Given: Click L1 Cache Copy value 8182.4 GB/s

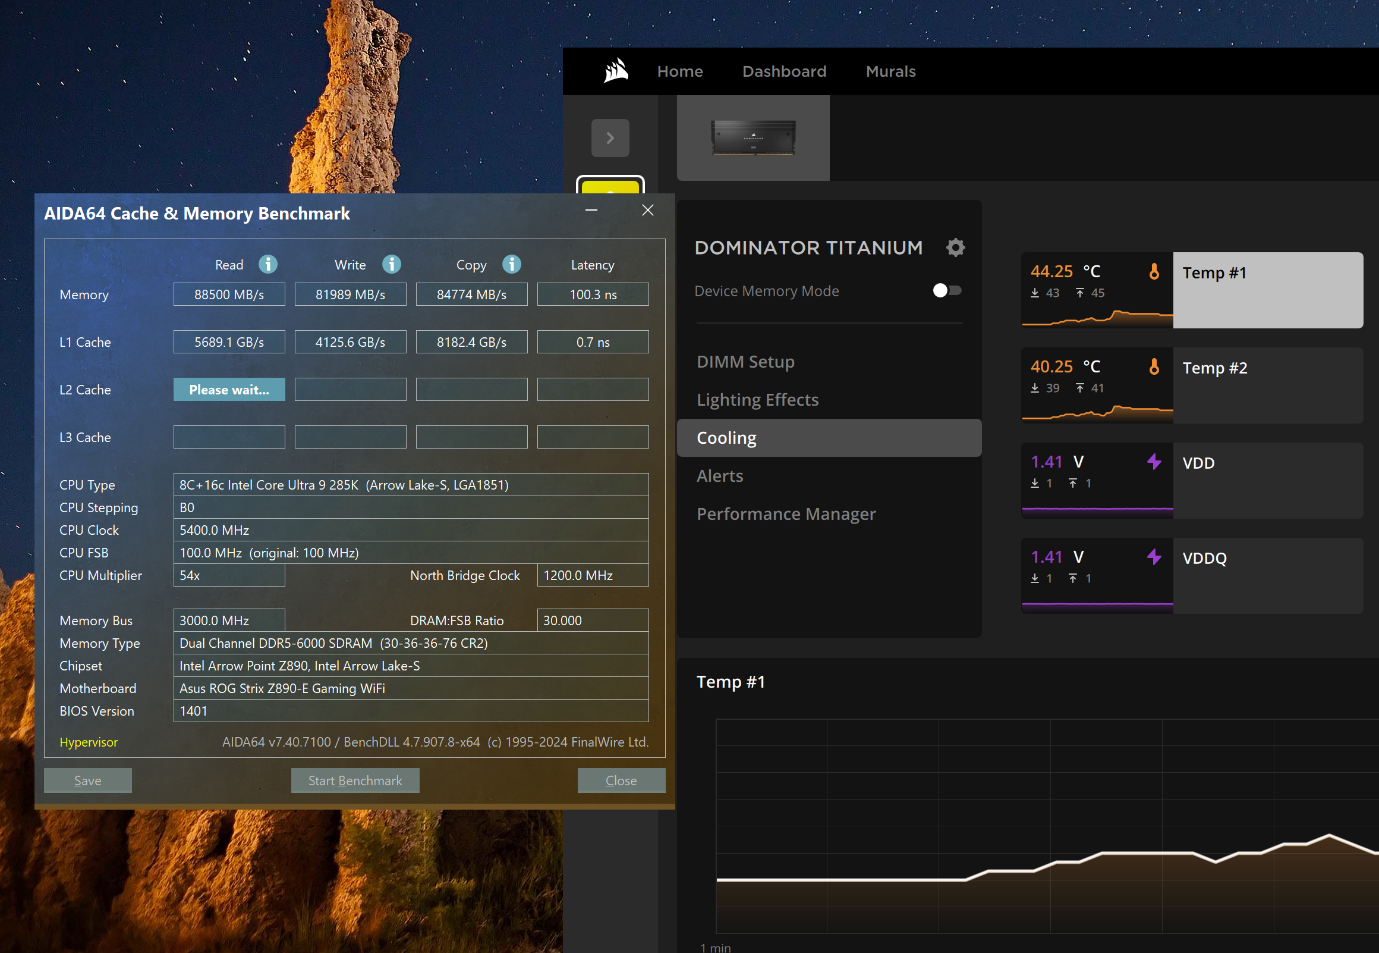Looking at the screenshot, I should [471, 342].
